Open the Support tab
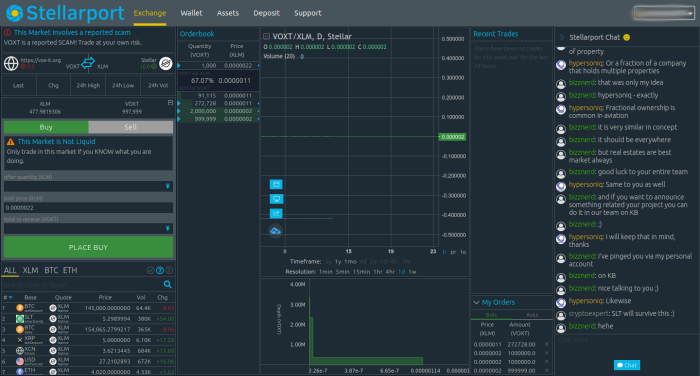Image resolution: width=700 pixels, height=376 pixels. pos(308,13)
